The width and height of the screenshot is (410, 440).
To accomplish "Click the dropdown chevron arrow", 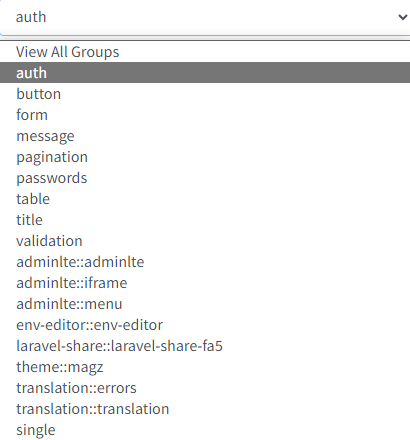I will click(x=403, y=17).
